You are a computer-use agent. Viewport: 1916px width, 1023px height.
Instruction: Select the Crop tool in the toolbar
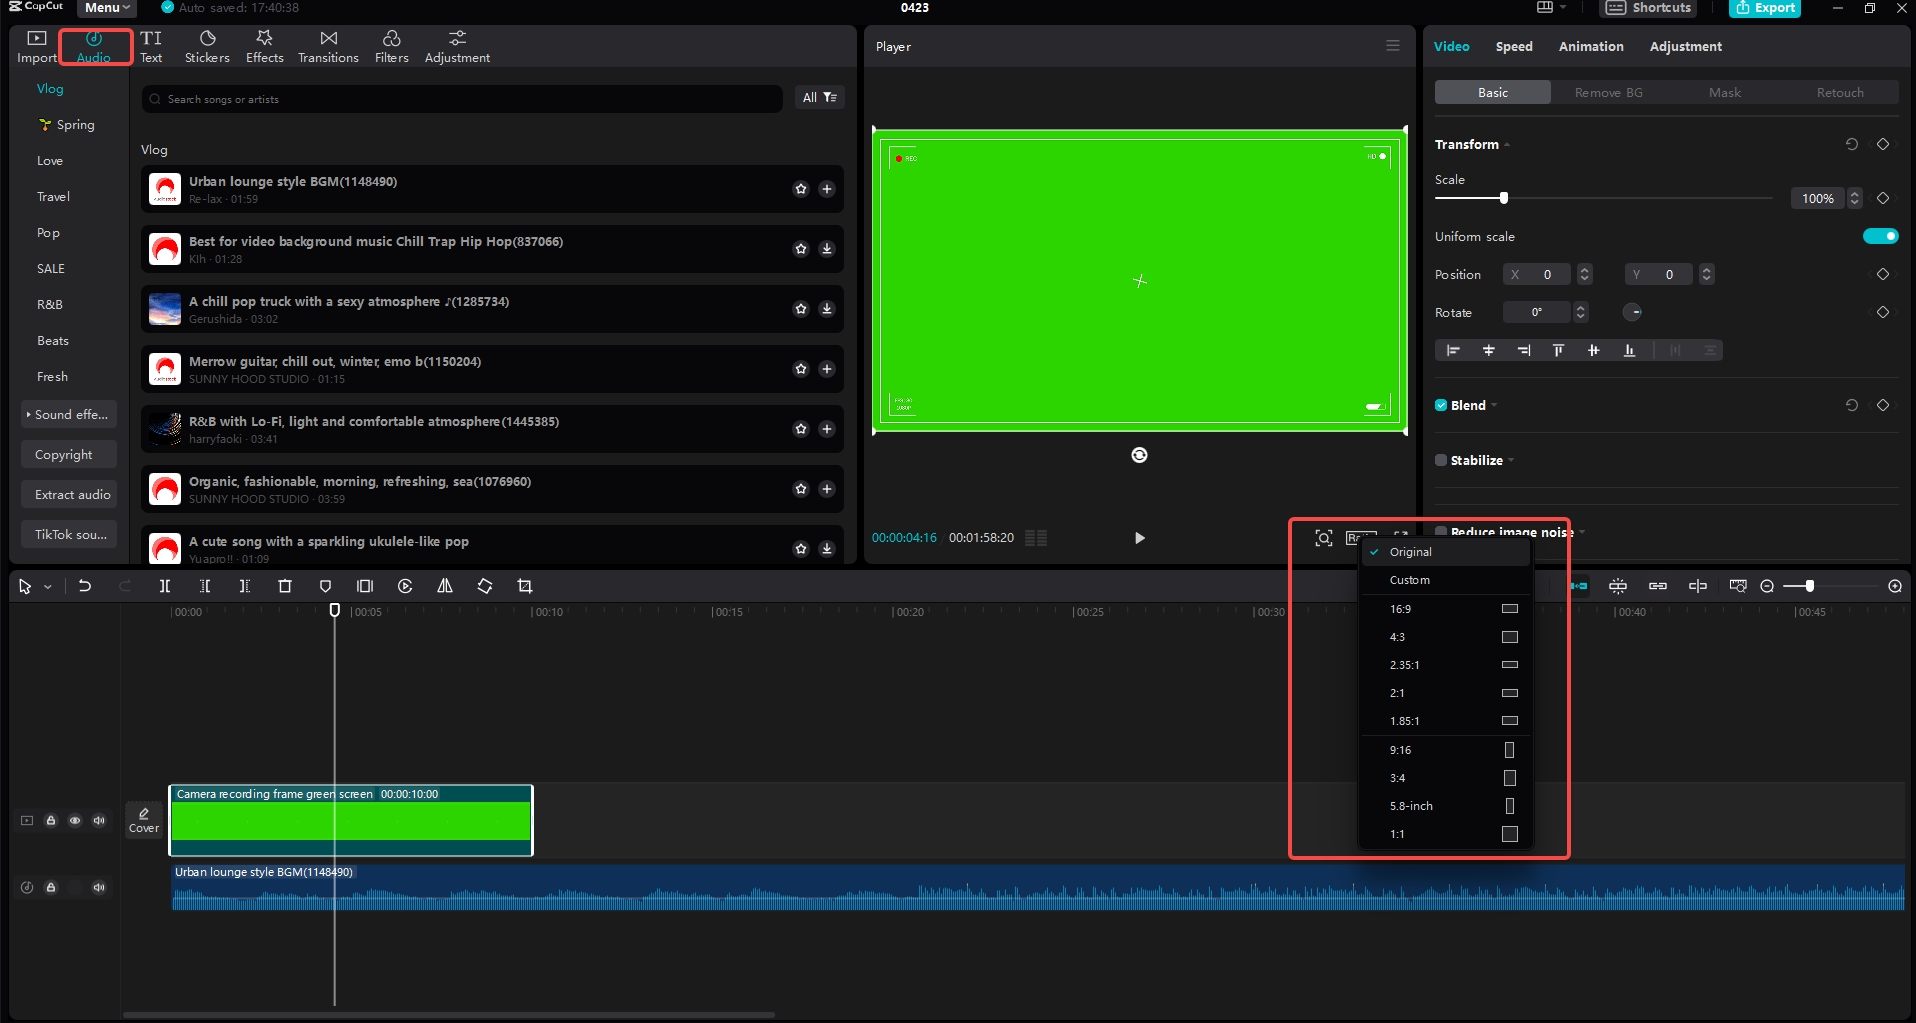[x=524, y=586]
